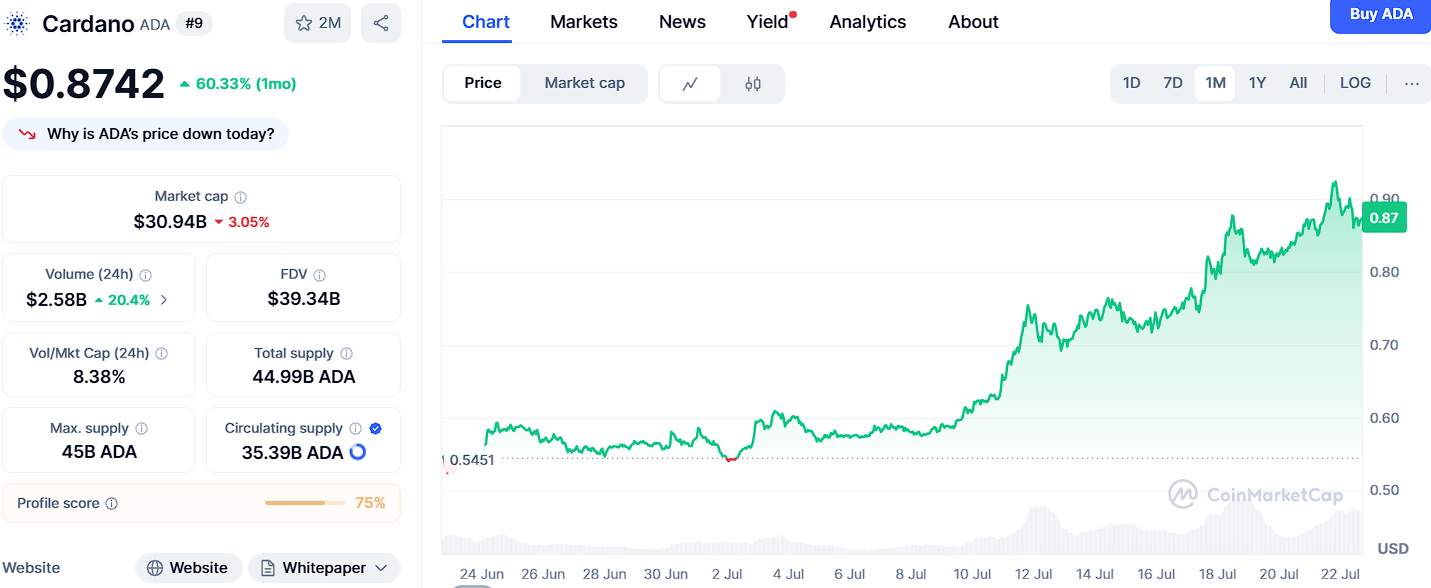Screen dimensions: 1431x588
Task: Click the circulating supply verified badge
Action: 375,428
